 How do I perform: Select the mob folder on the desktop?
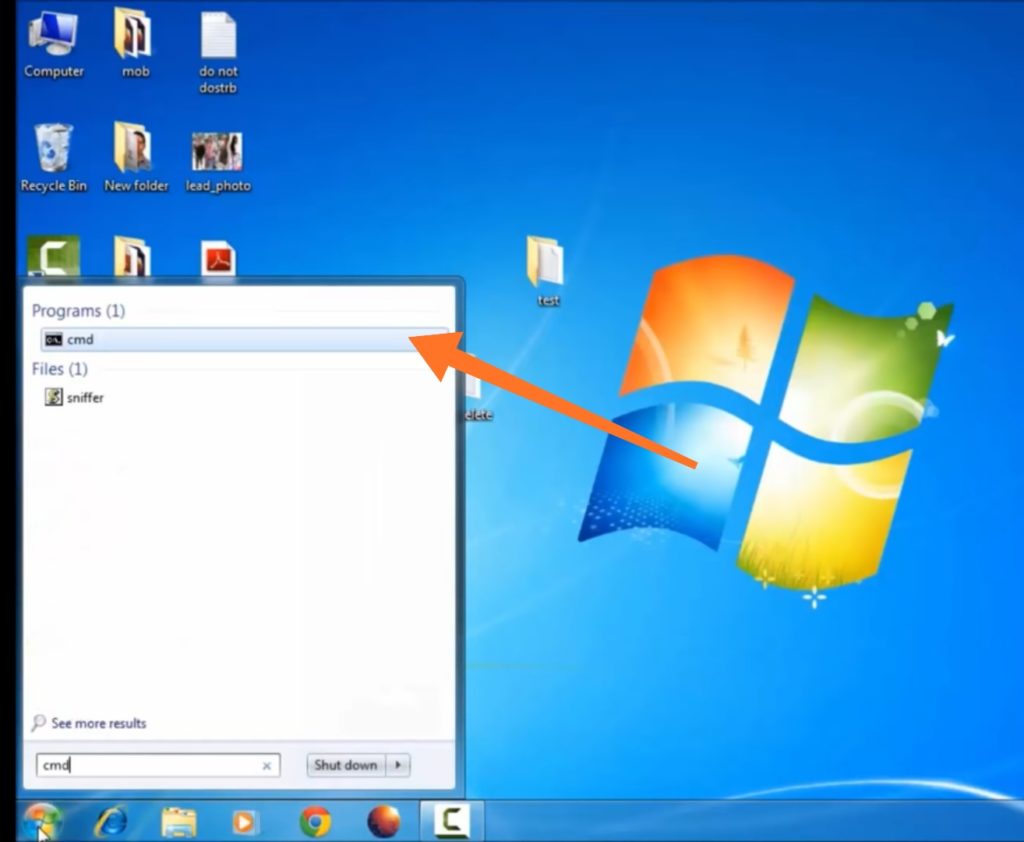(x=134, y=43)
